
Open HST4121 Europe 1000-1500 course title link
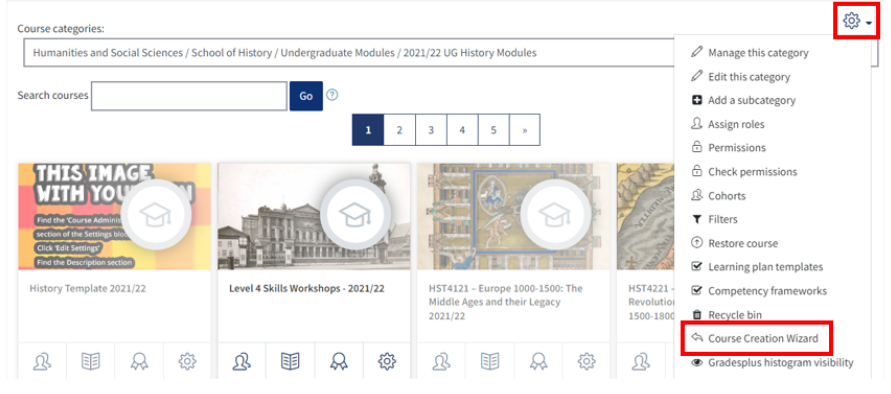(506, 302)
